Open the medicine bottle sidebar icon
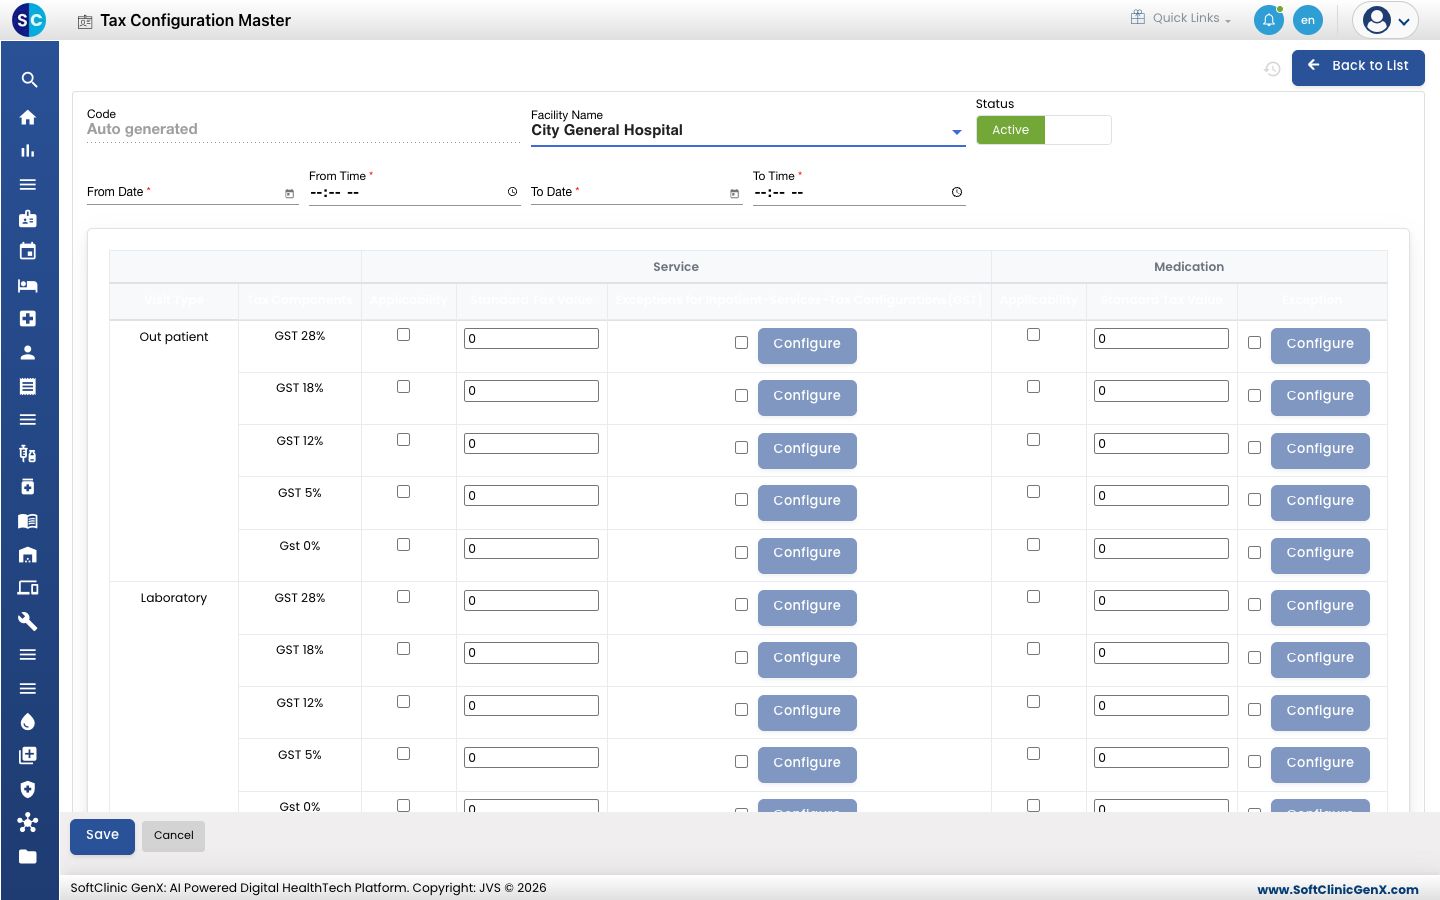 point(28,487)
